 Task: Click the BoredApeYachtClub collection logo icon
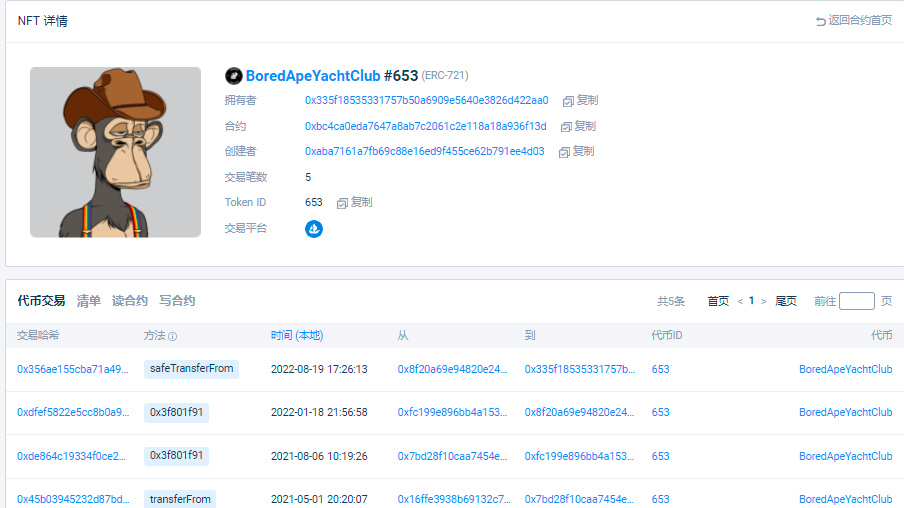coord(233,76)
